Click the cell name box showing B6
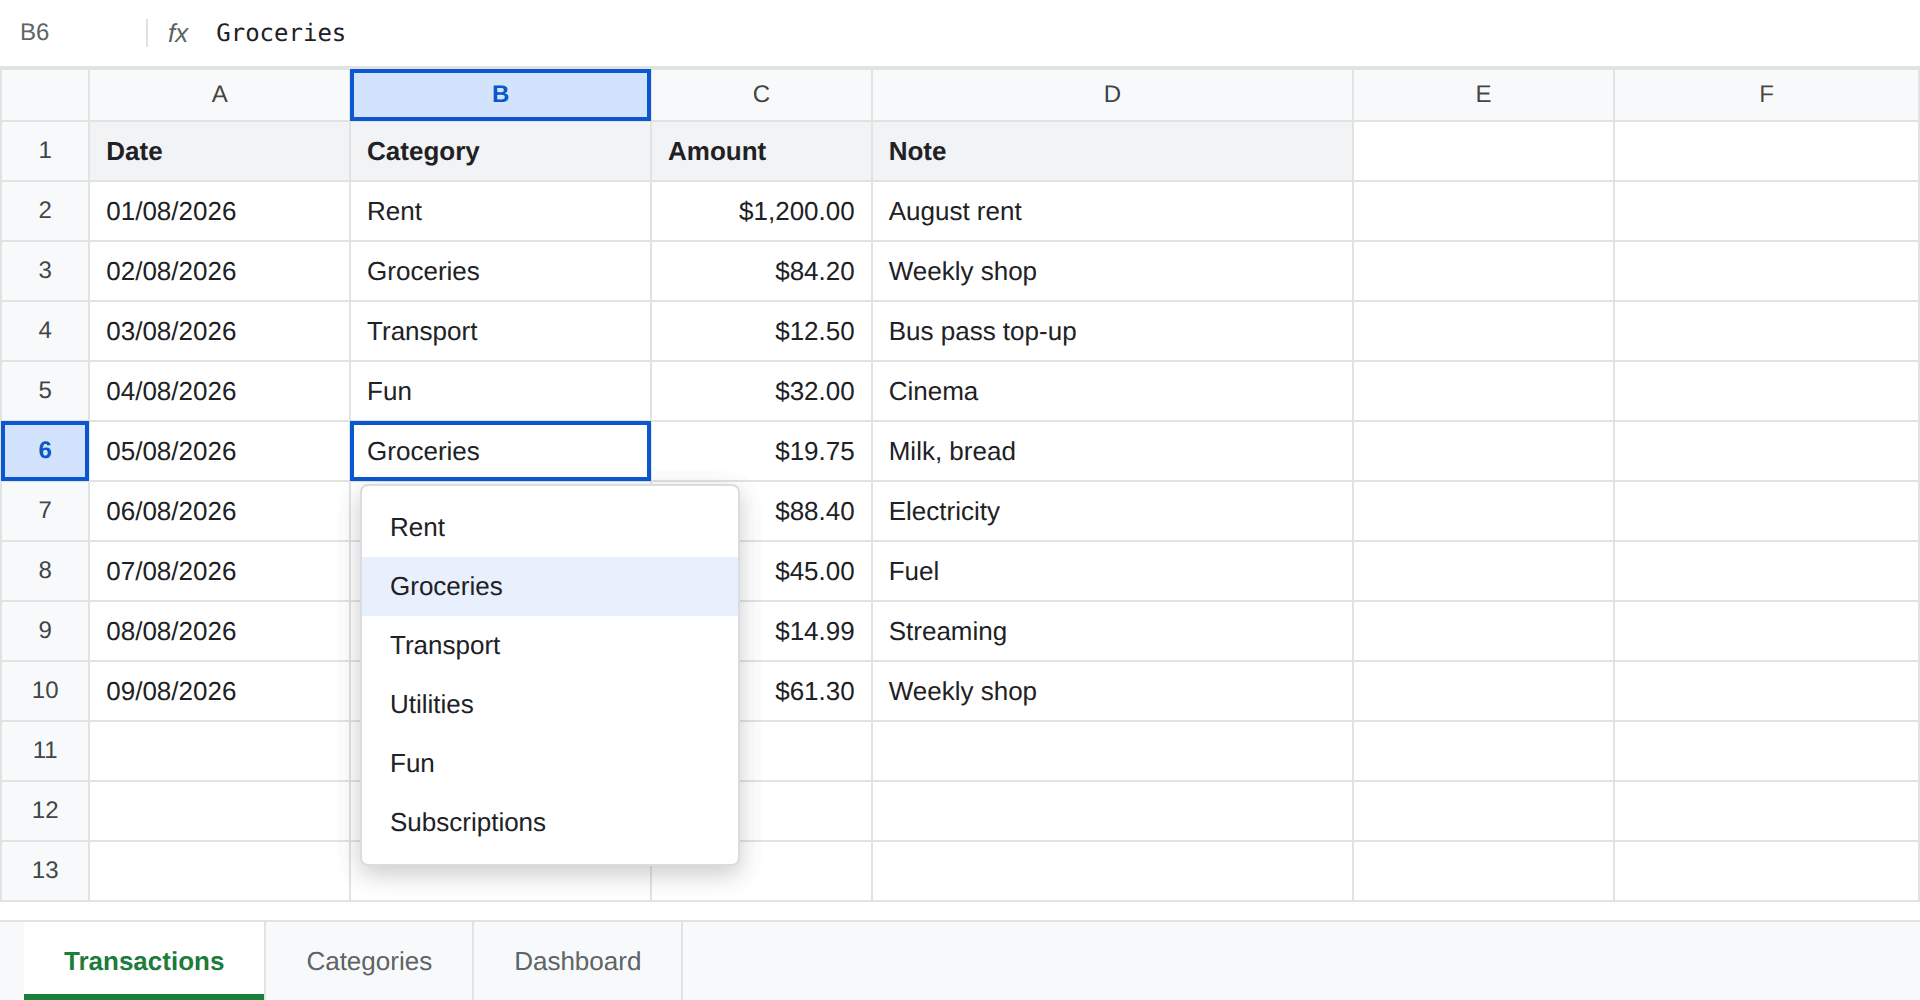Viewport: 1920px width, 1000px height. (x=75, y=32)
